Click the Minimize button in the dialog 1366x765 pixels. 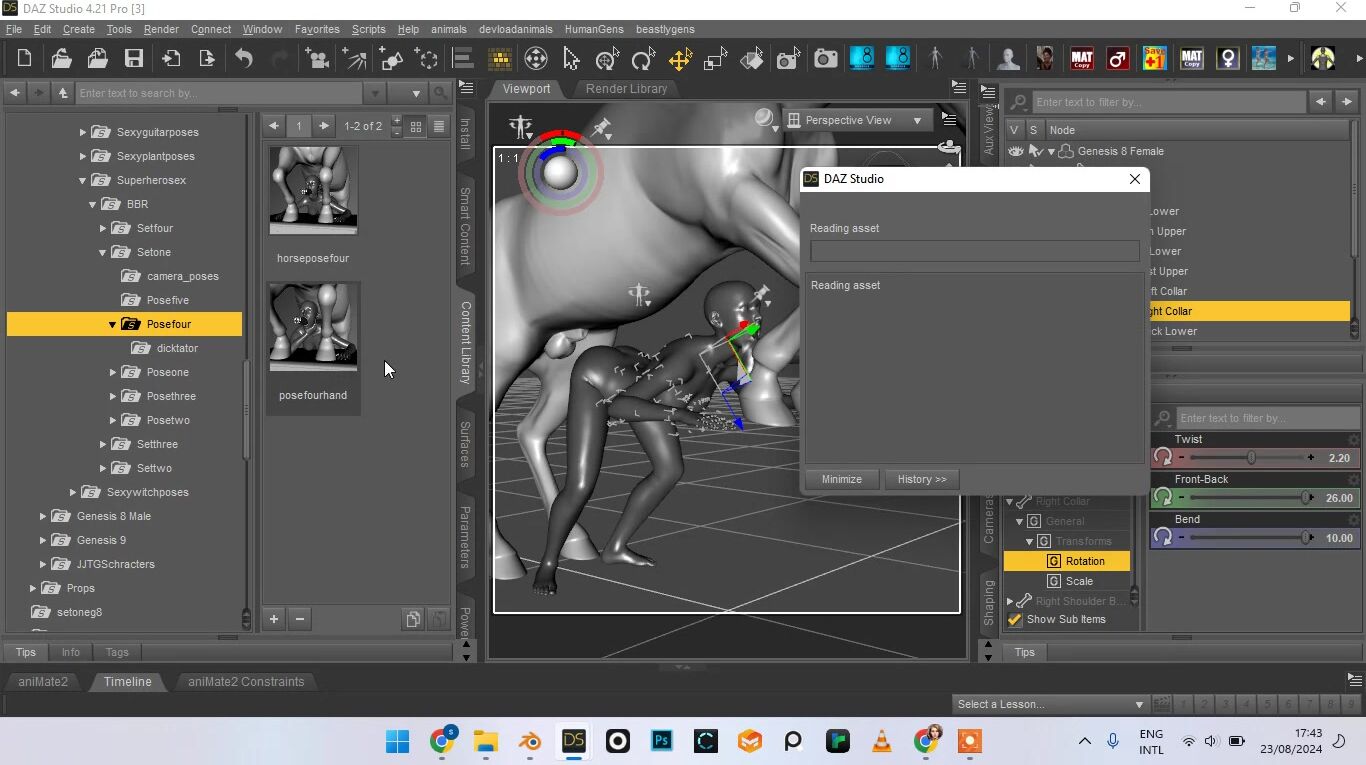point(841,479)
